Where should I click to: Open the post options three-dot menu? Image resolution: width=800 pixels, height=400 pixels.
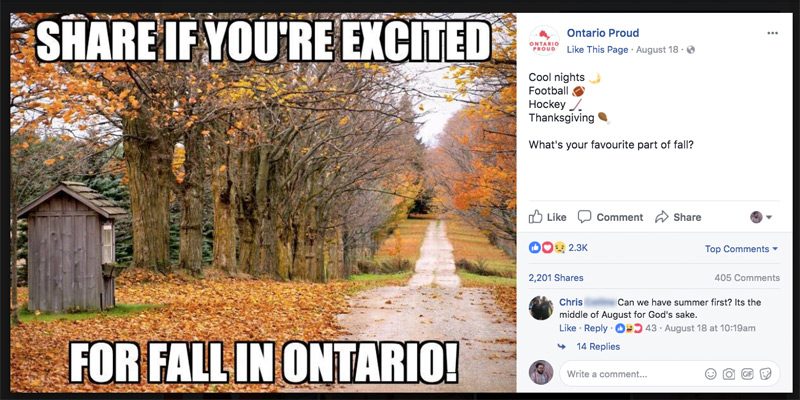point(772,33)
